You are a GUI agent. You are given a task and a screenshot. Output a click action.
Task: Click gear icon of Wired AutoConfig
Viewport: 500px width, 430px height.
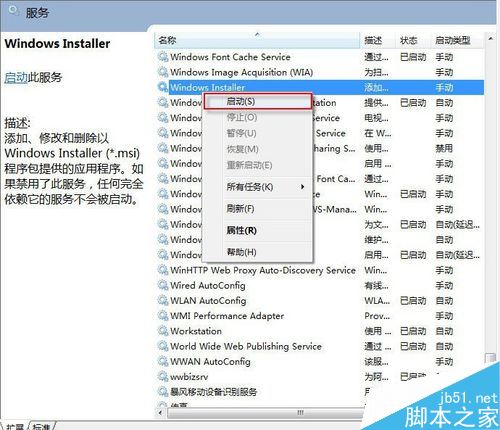(x=163, y=285)
